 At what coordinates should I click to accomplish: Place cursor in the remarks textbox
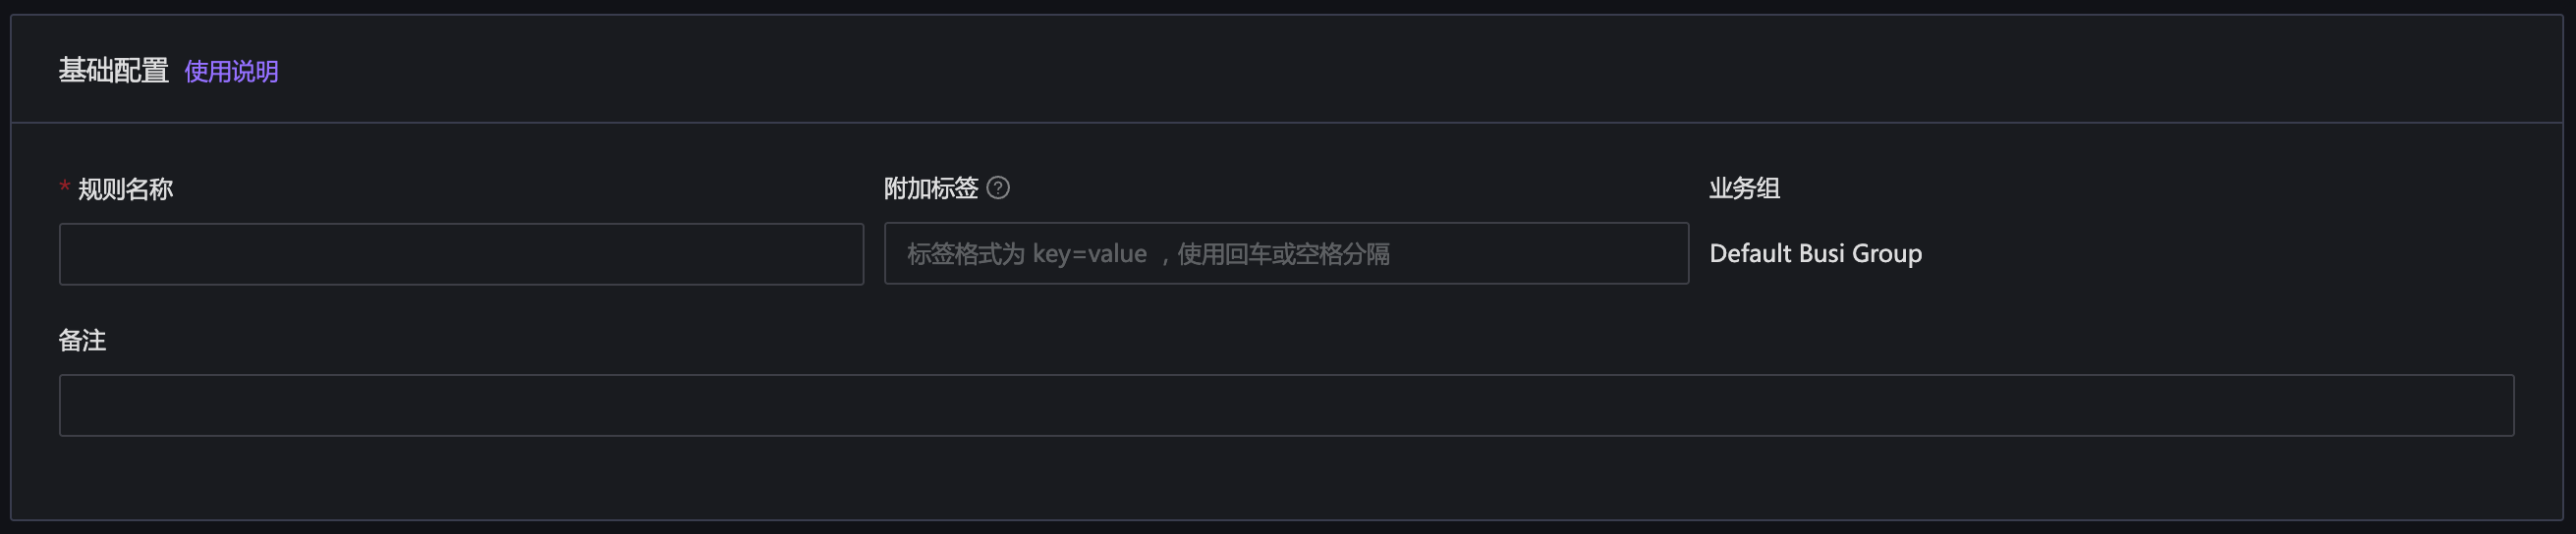pyautogui.click(x=1286, y=405)
